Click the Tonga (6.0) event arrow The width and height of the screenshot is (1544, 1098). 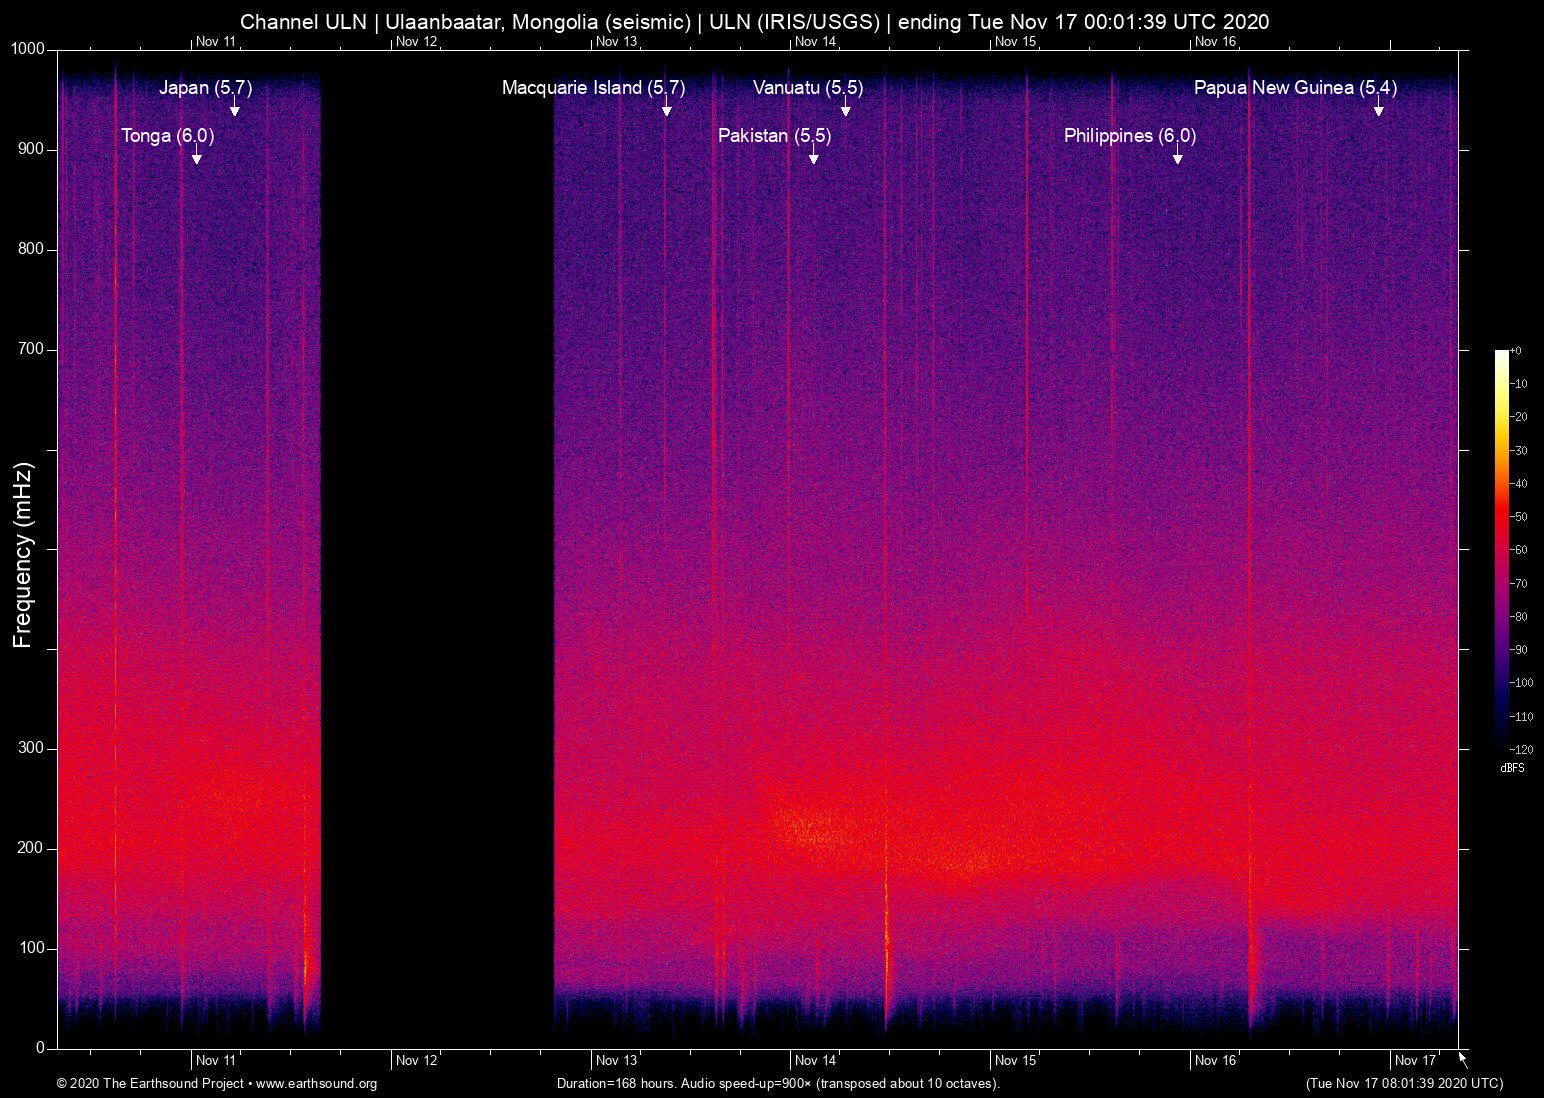(x=194, y=160)
